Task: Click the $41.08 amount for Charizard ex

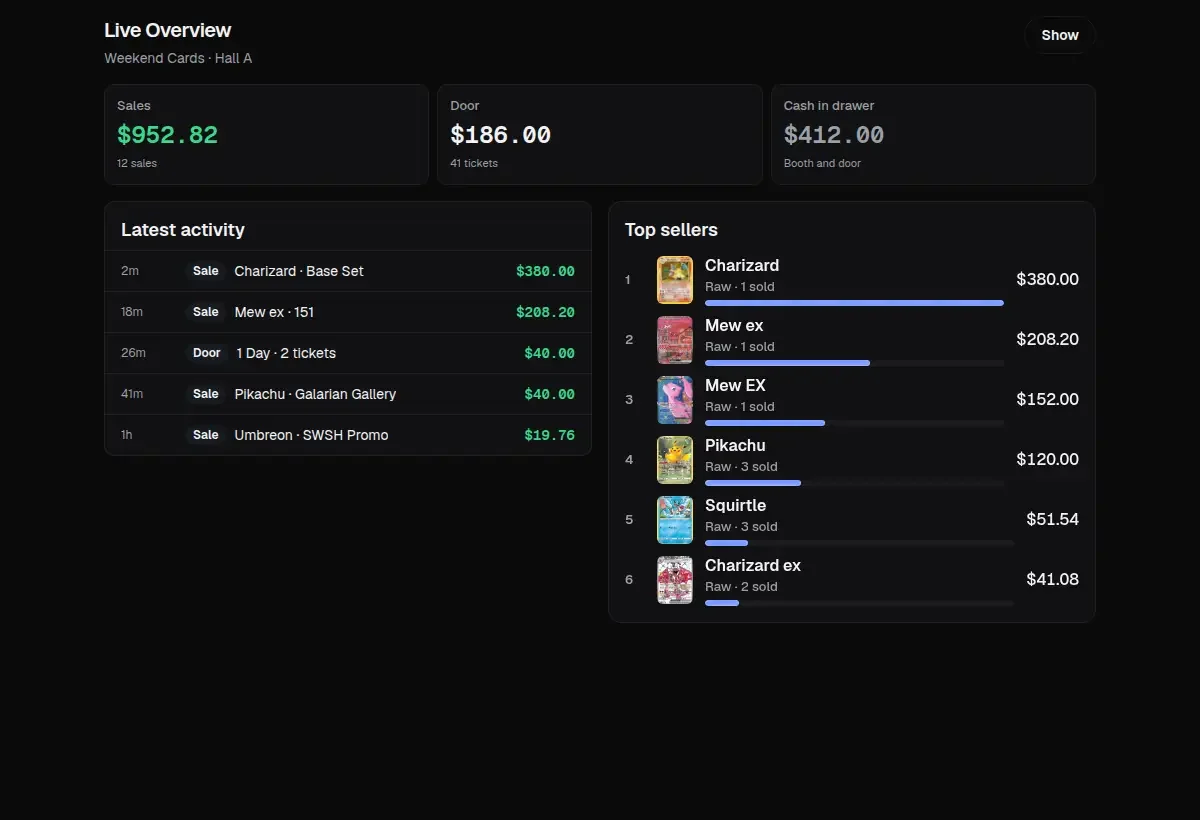Action: [x=1052, y=579]
